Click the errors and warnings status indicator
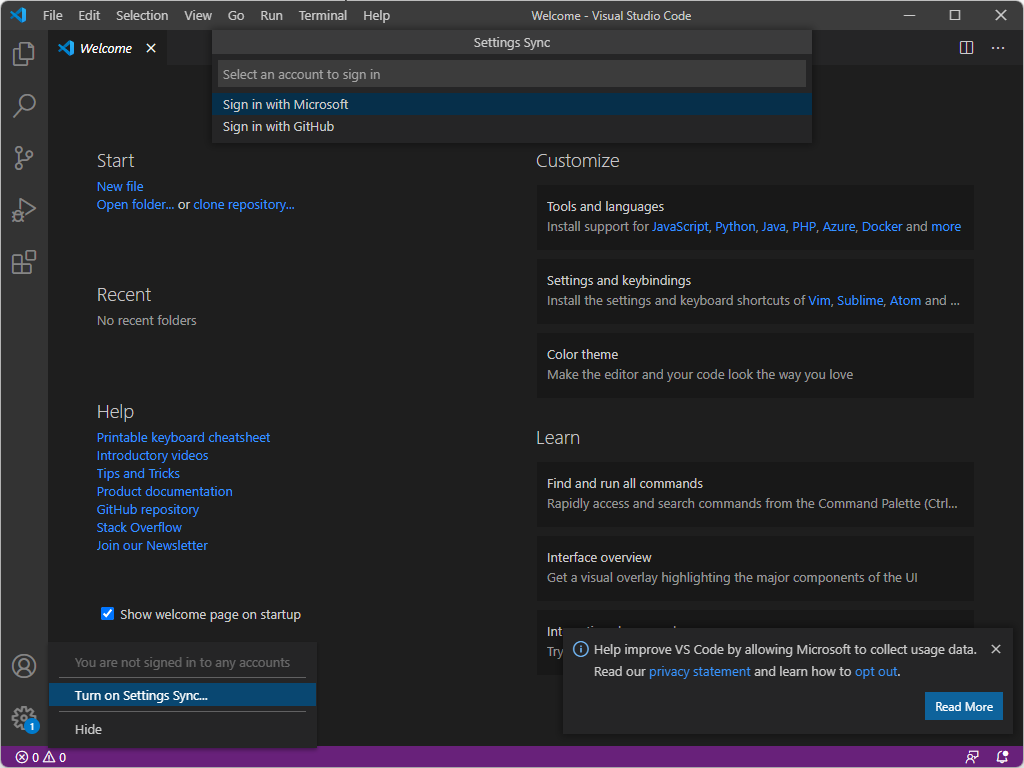Screen dimensions: 1024x768 click(40, 758)
